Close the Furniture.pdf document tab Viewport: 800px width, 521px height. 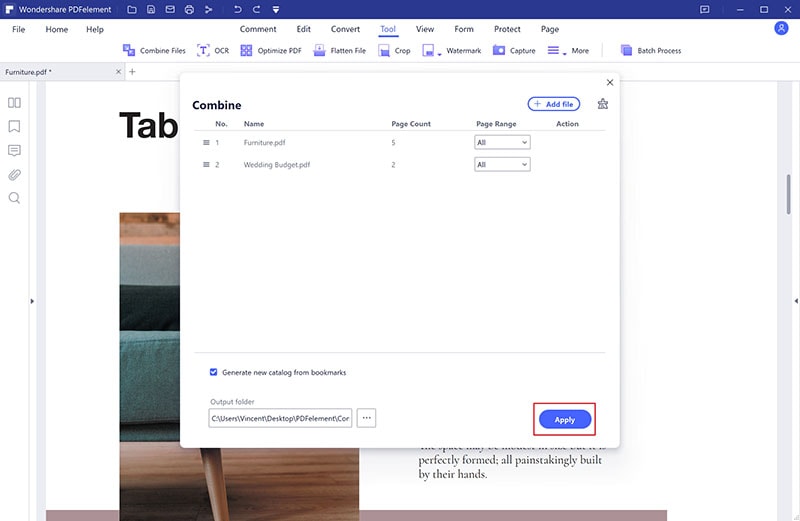pyautogui.click(x=118, y=72)
